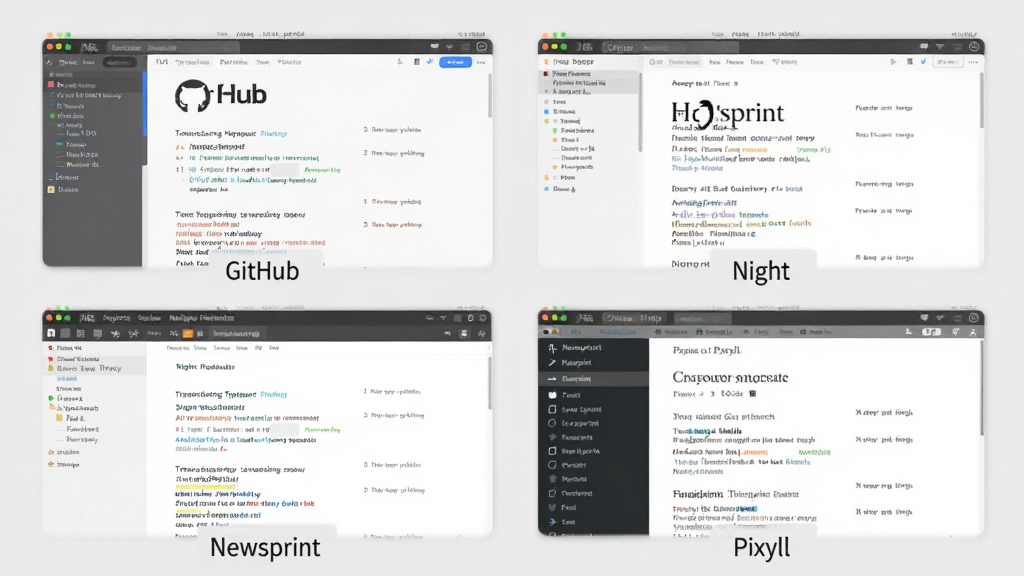The width and height of the screenshot is (1024, 576).
Task: Click the blue button in GitHub window toolbar
Action: tap(455, 62)
